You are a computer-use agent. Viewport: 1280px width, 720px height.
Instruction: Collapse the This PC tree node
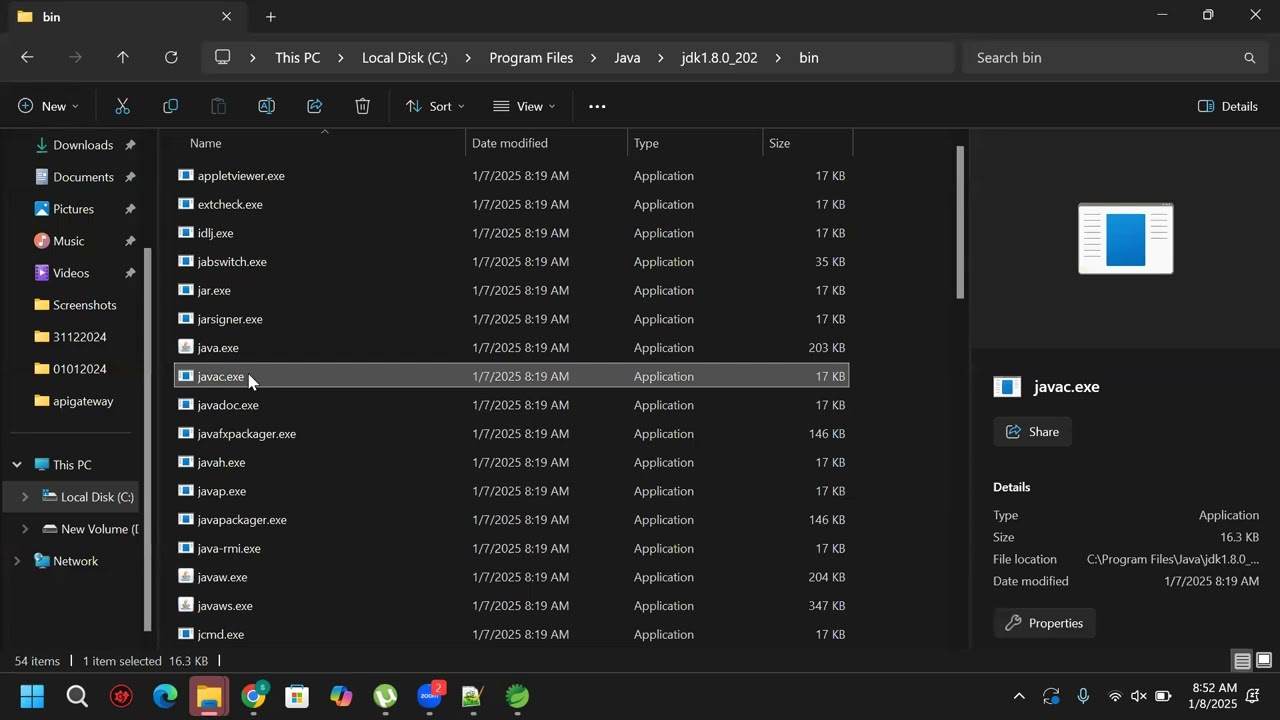point(17,465)
